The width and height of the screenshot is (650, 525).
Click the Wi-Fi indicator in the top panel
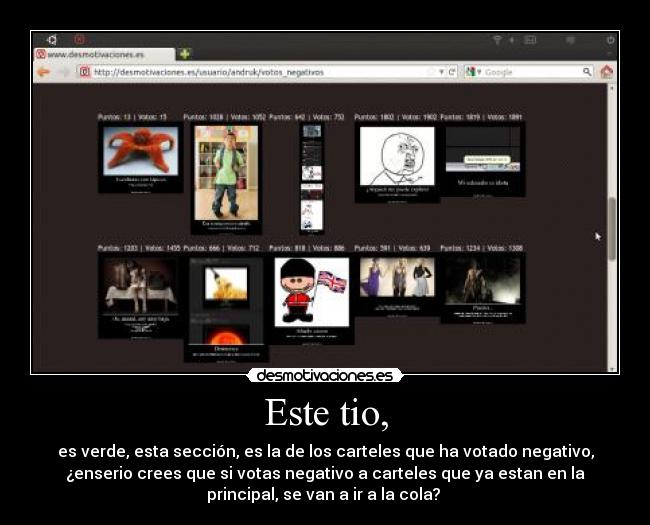pos(497,40)
